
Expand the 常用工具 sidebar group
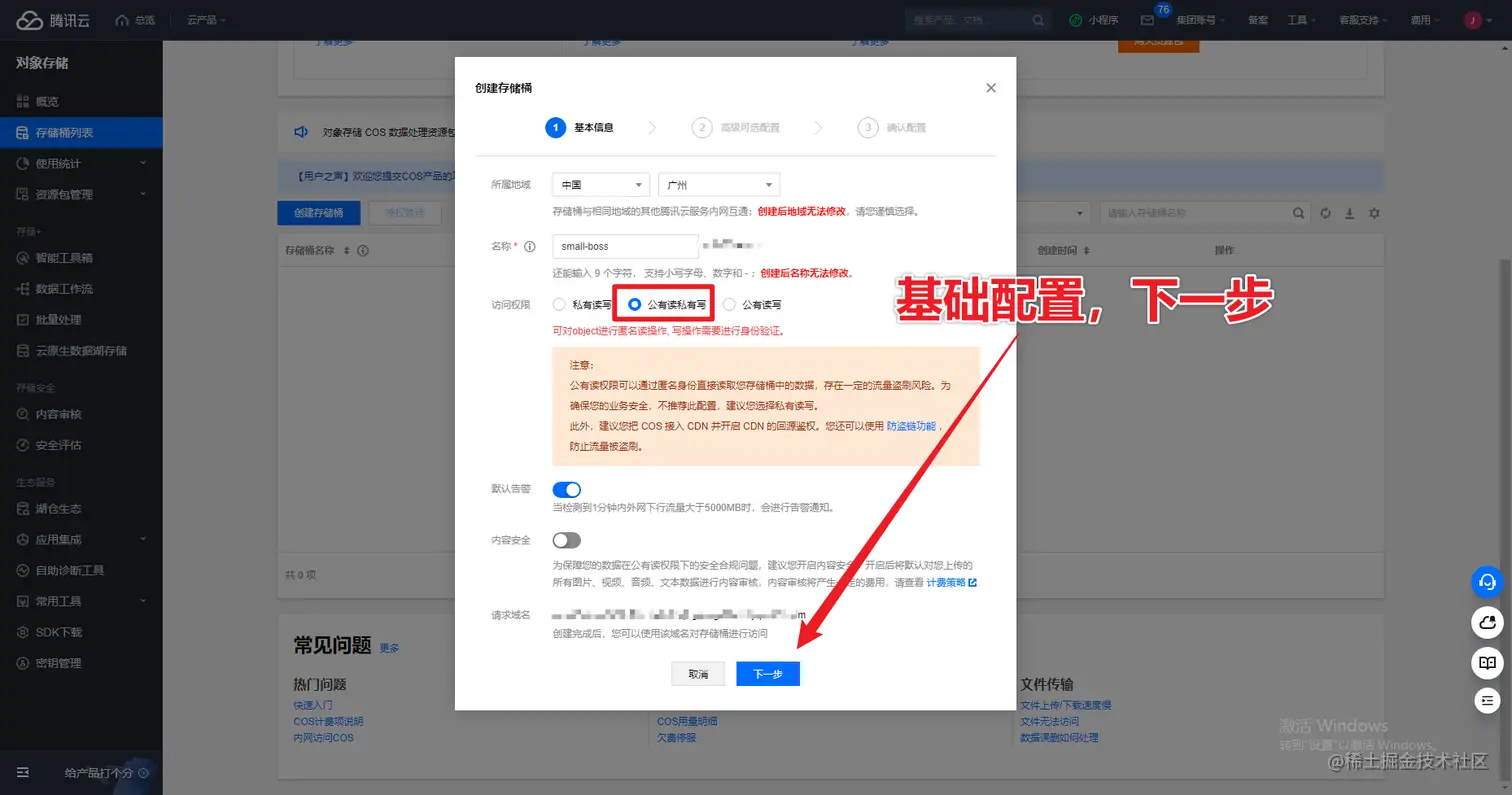click(x=142, y=601)
